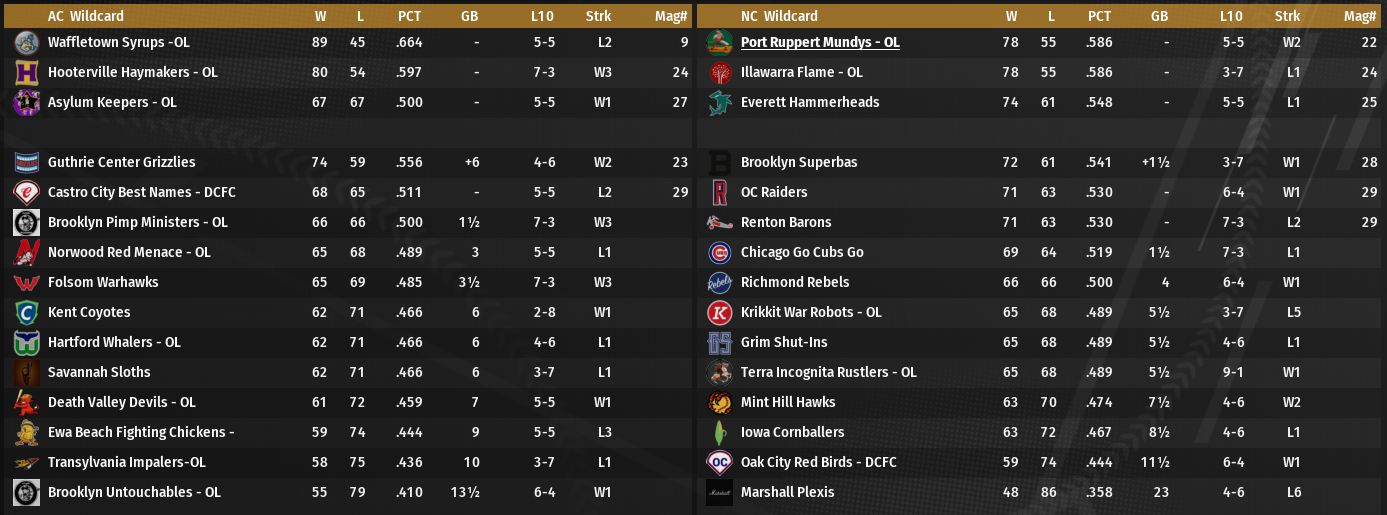Click the NC Wildcard Strk column header
Viewport: 1387px width, 515px height.
pyautogui.click(x=1287, y=16)
